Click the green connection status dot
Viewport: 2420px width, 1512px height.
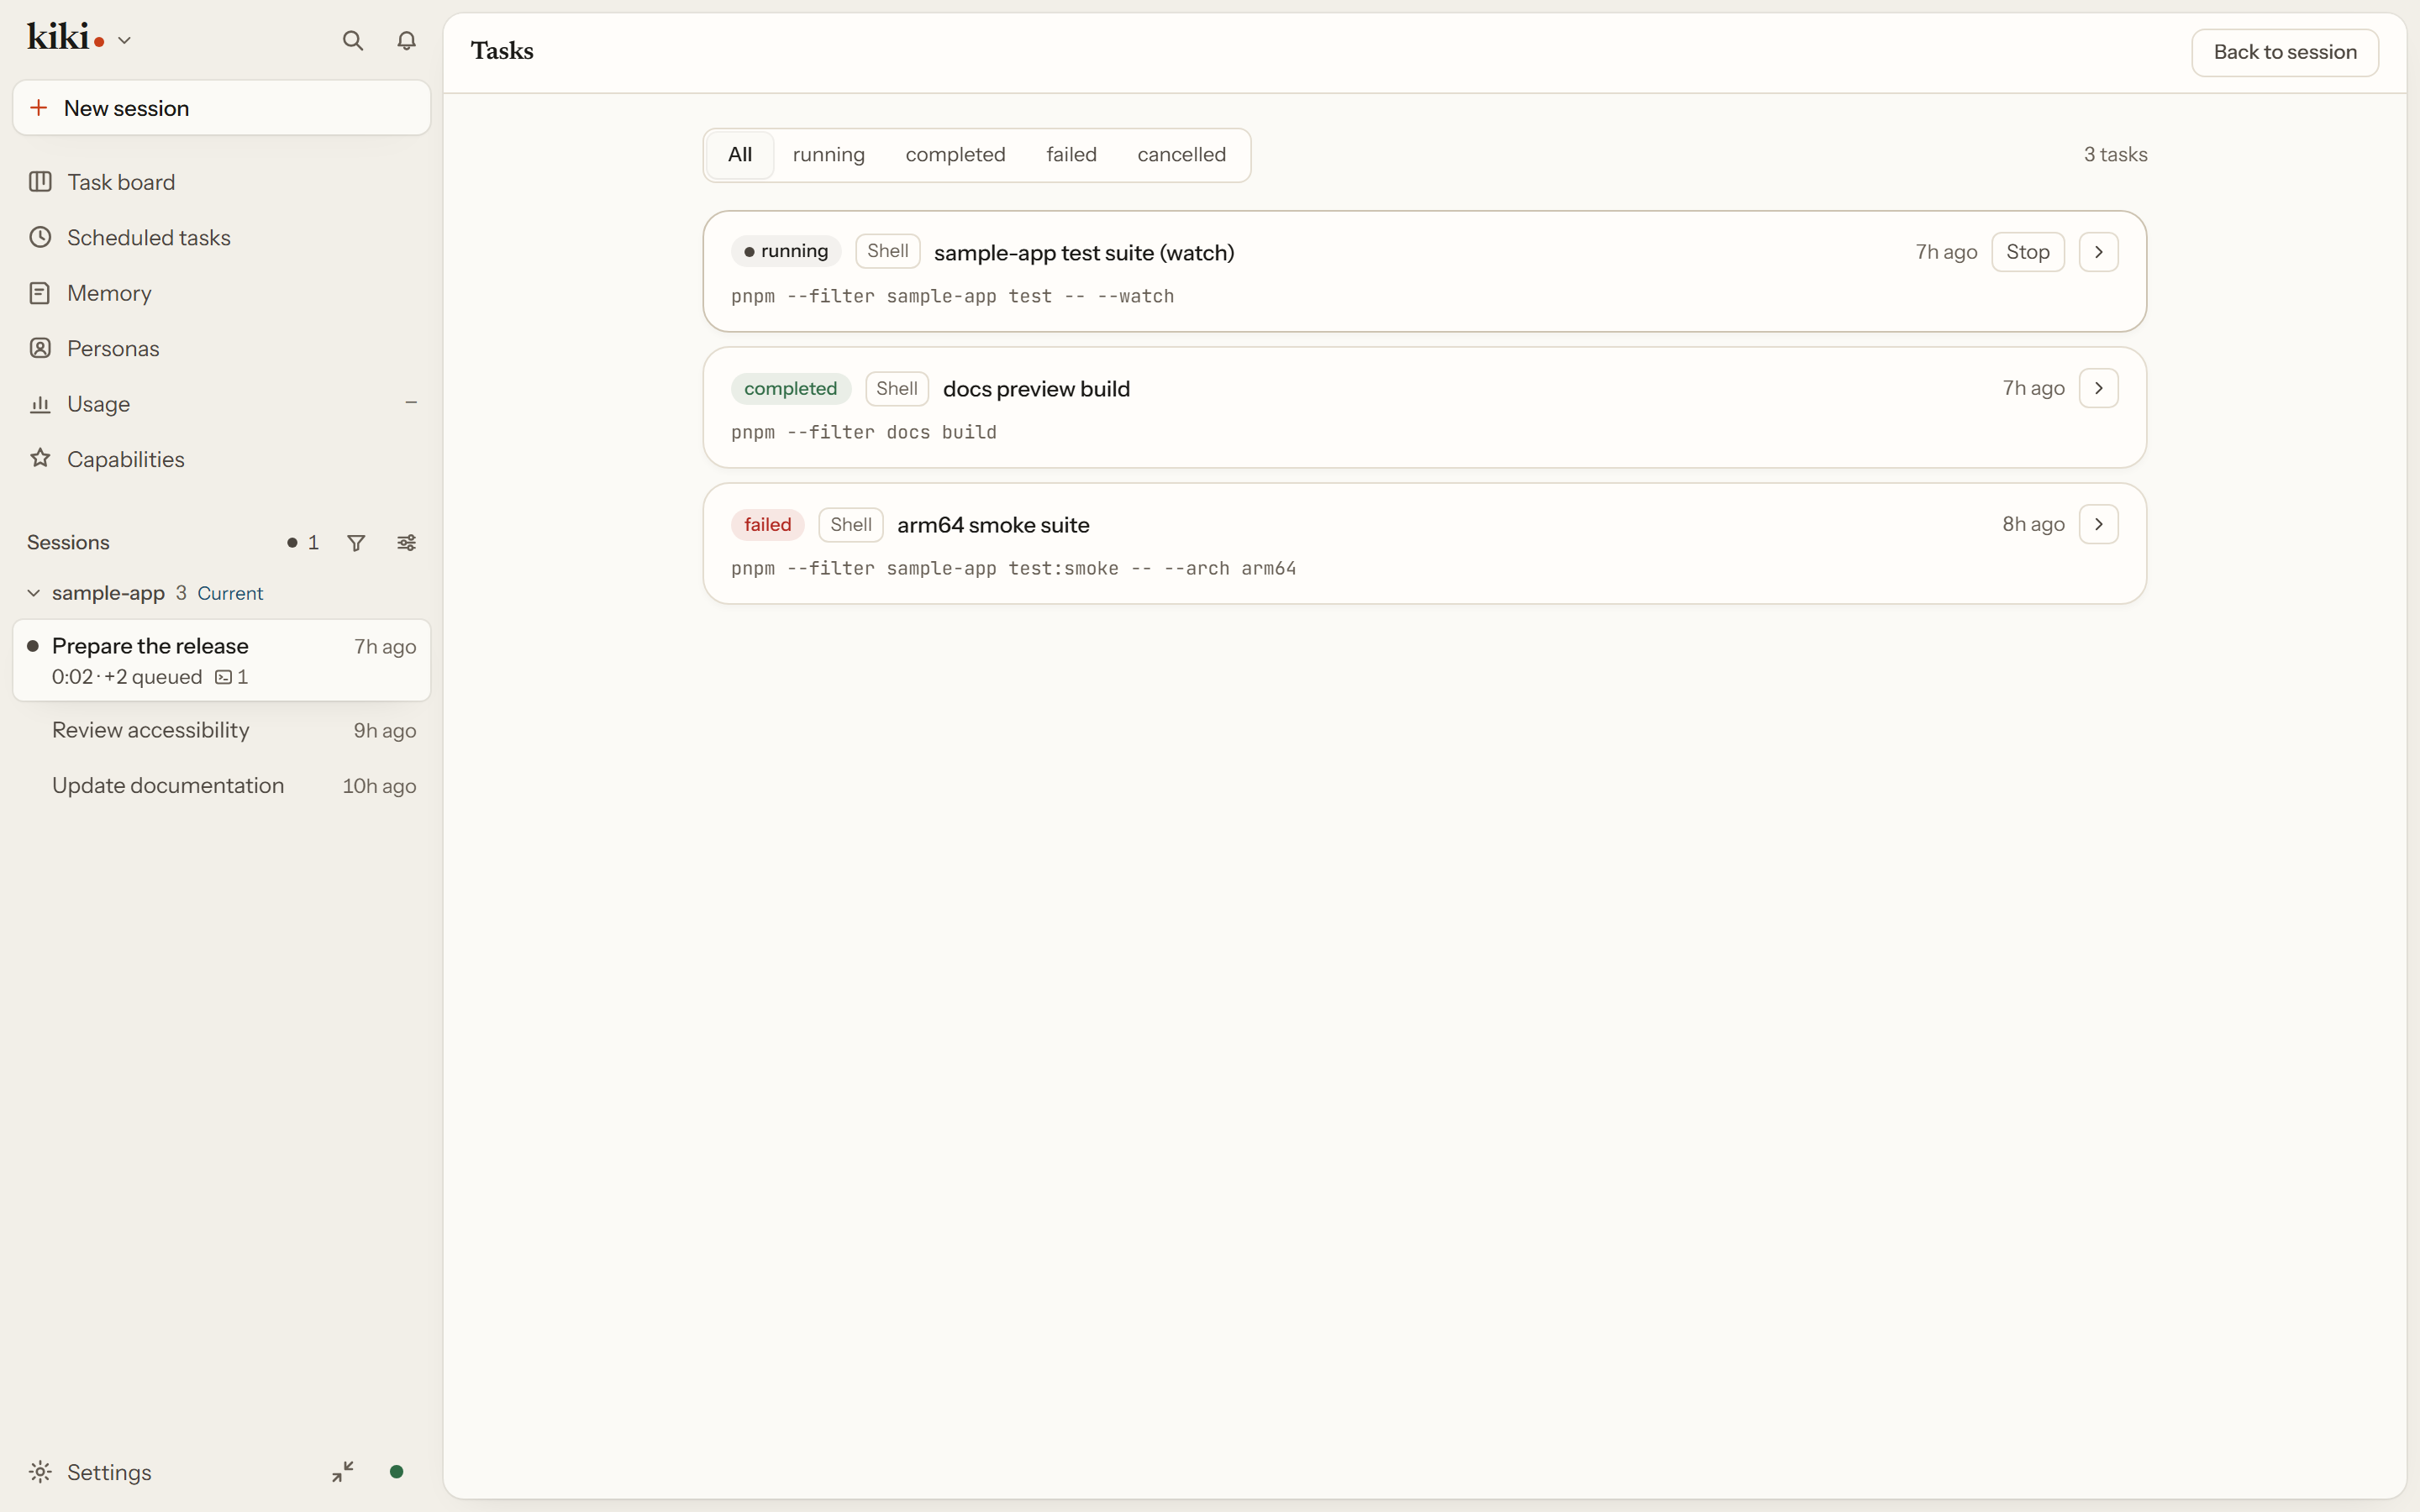click(x=396, y=1472)
